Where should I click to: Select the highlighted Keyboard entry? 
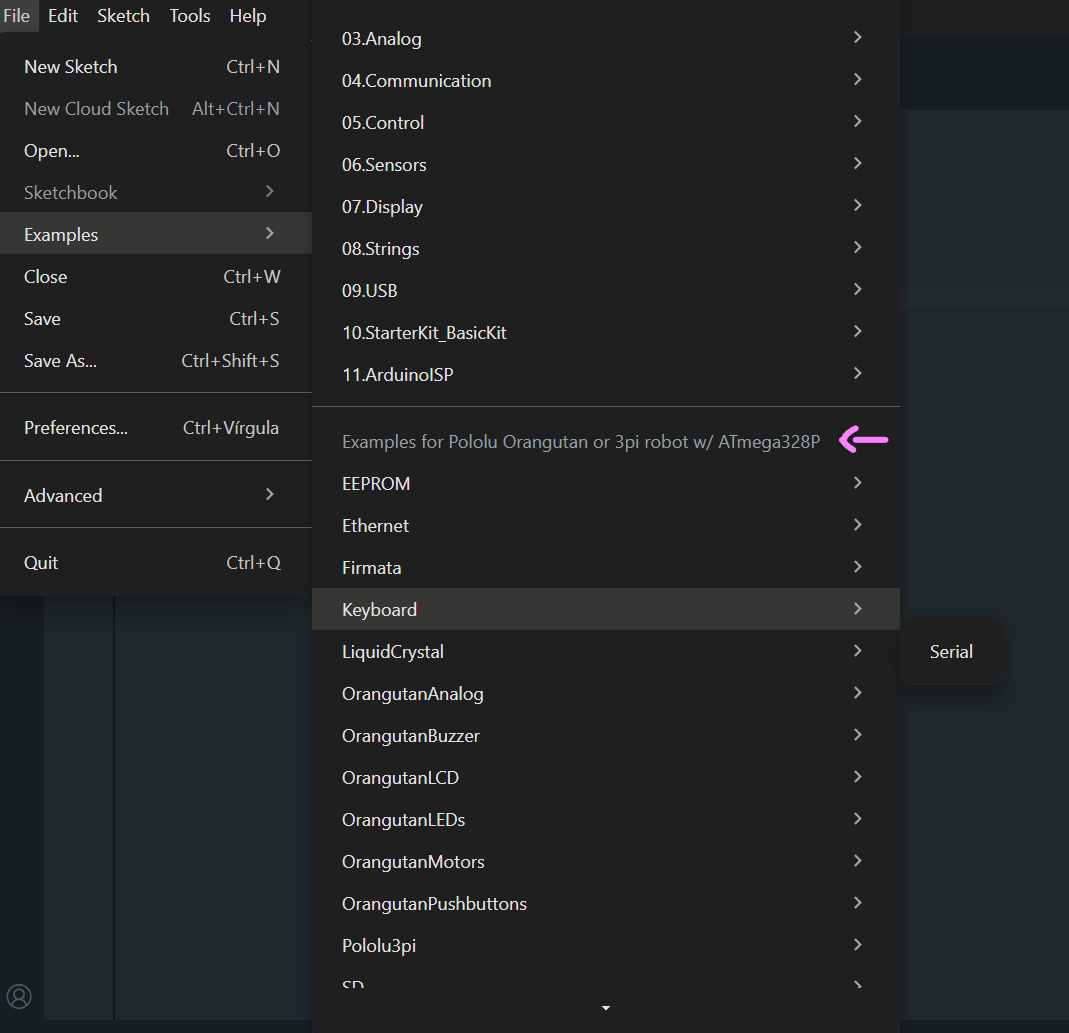click(605, 610)
